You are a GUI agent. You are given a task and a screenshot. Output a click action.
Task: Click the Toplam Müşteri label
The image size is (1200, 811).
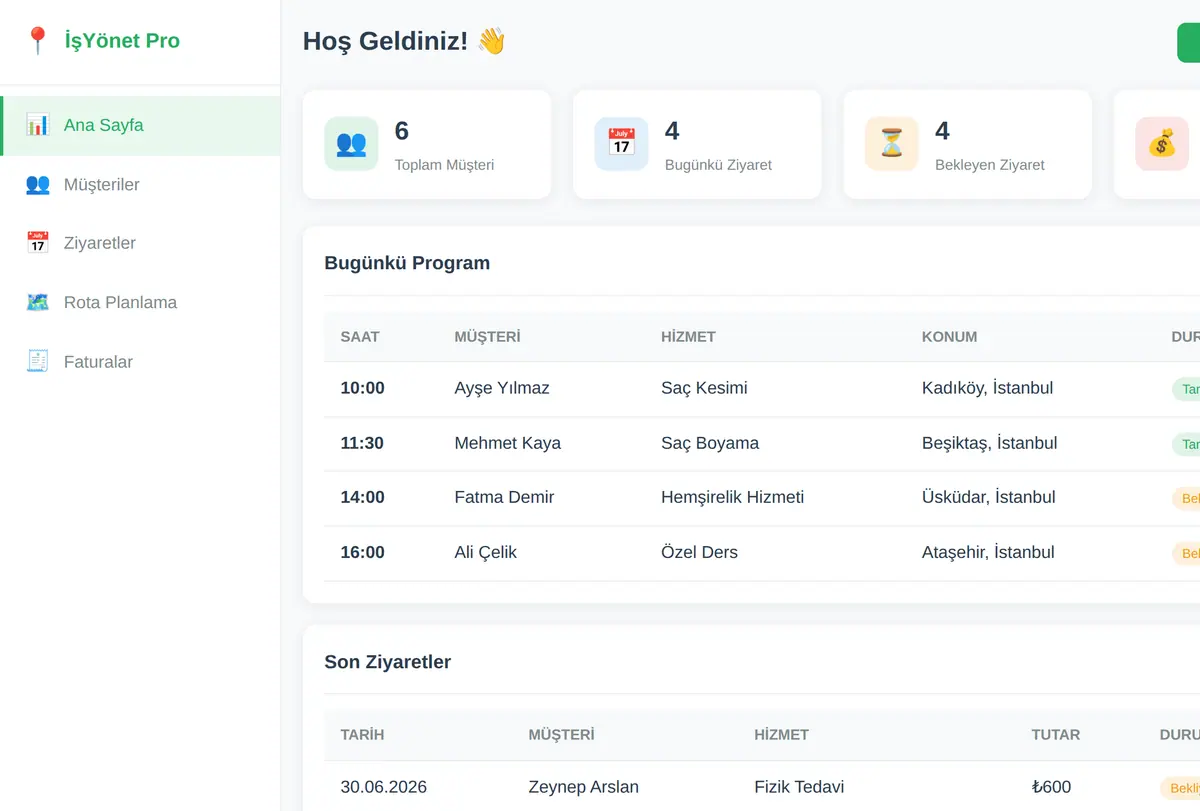click(444, 165)
